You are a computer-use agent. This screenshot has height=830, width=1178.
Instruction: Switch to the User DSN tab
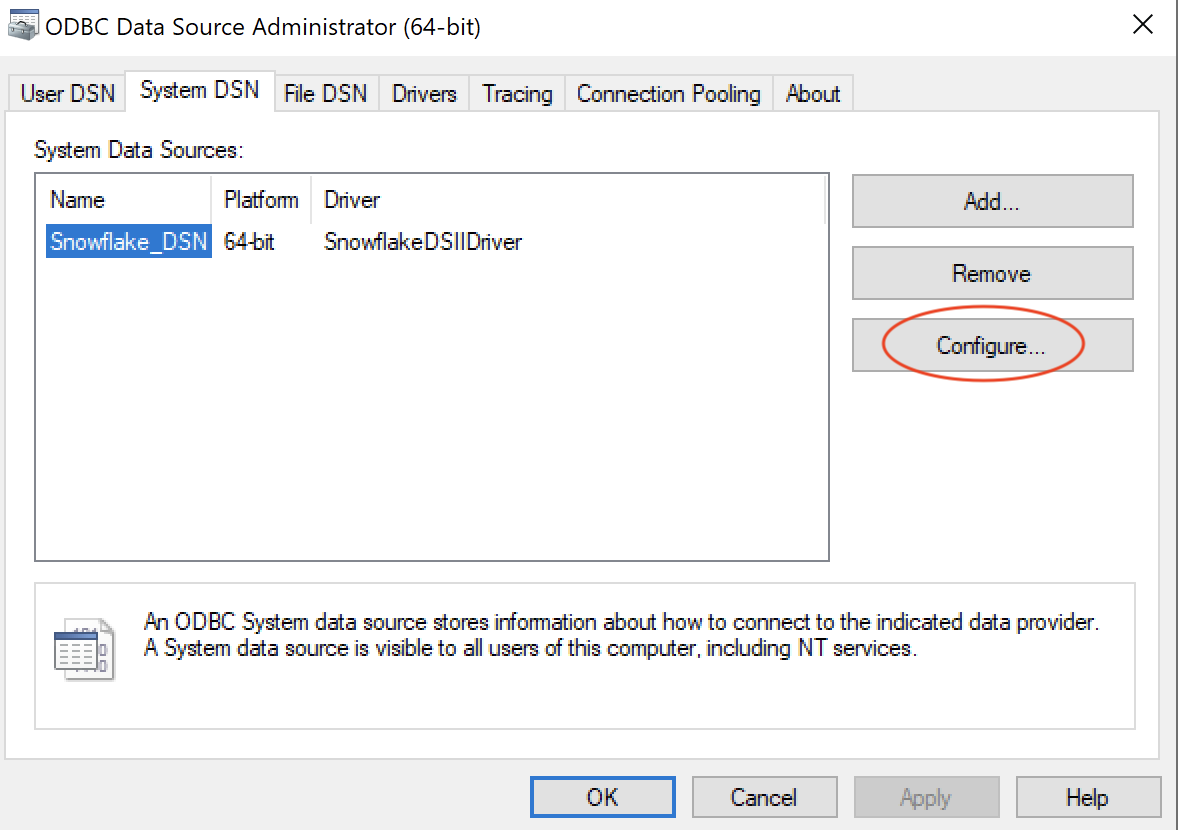[66, 93]
